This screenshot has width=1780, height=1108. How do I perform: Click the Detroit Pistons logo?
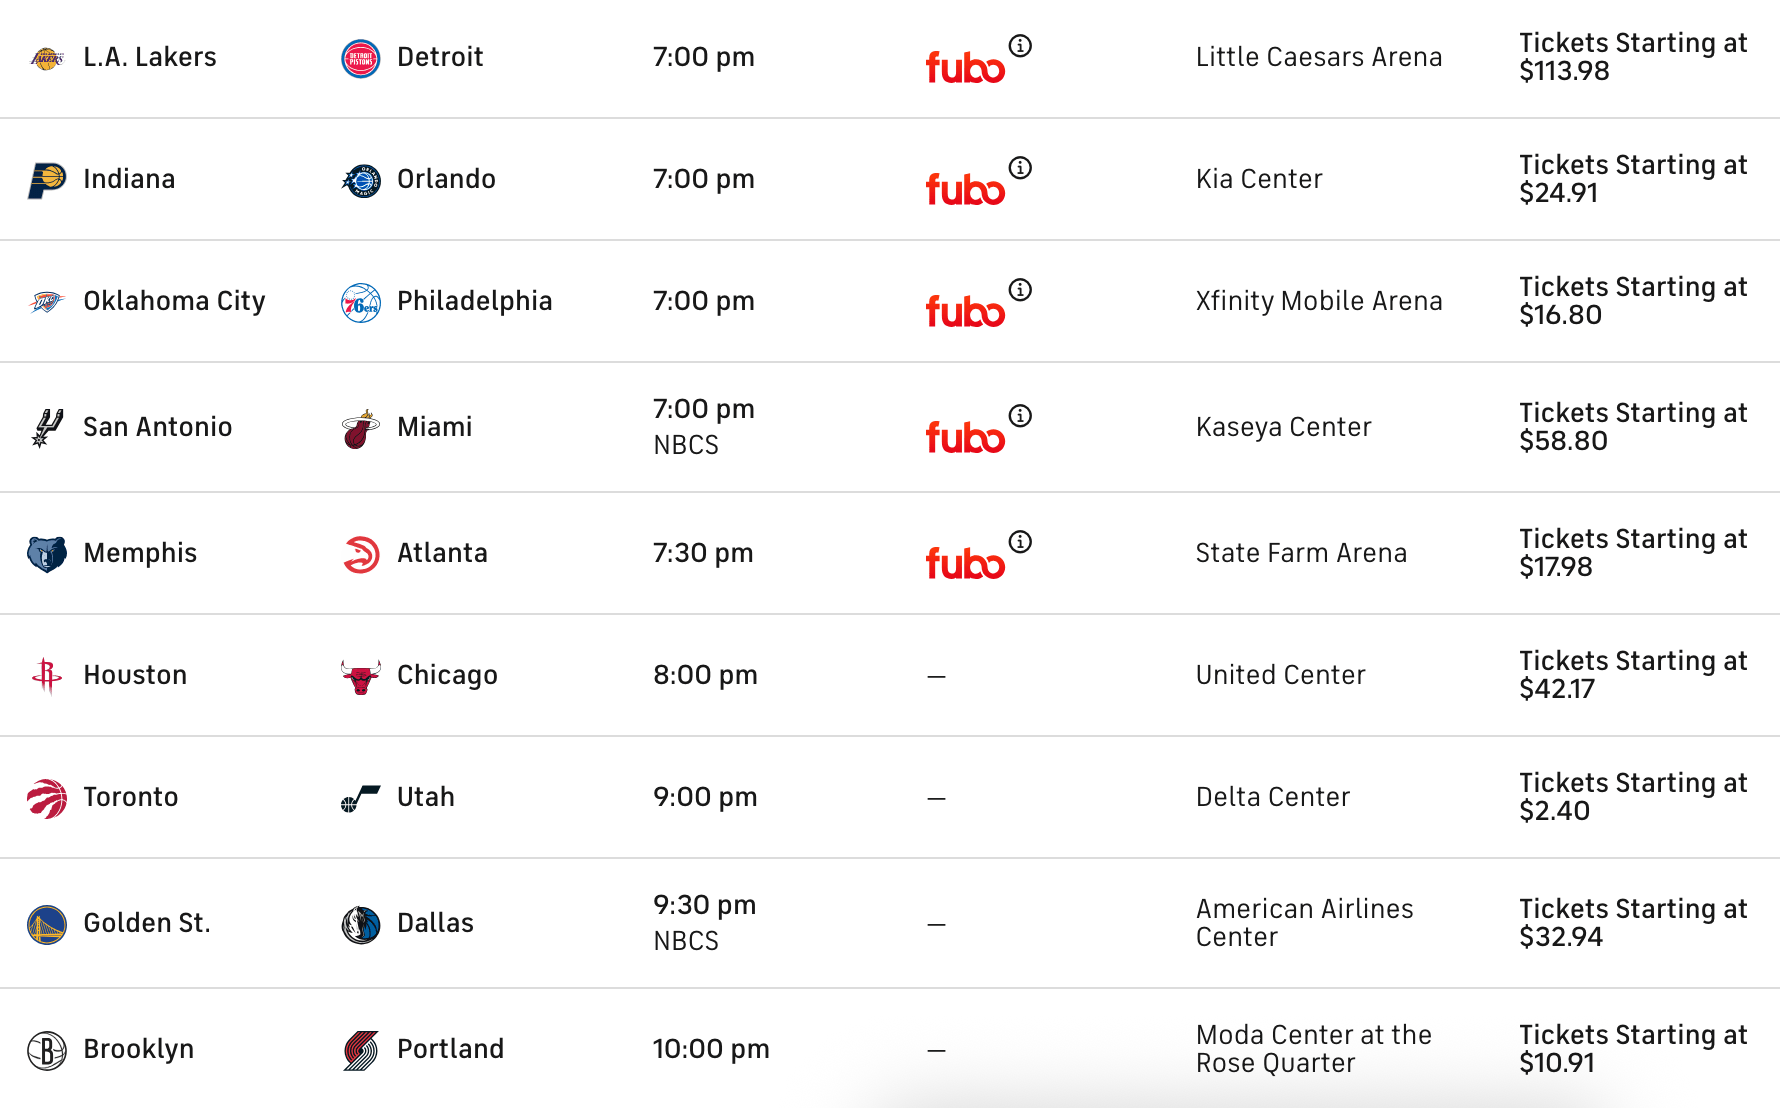360,58
